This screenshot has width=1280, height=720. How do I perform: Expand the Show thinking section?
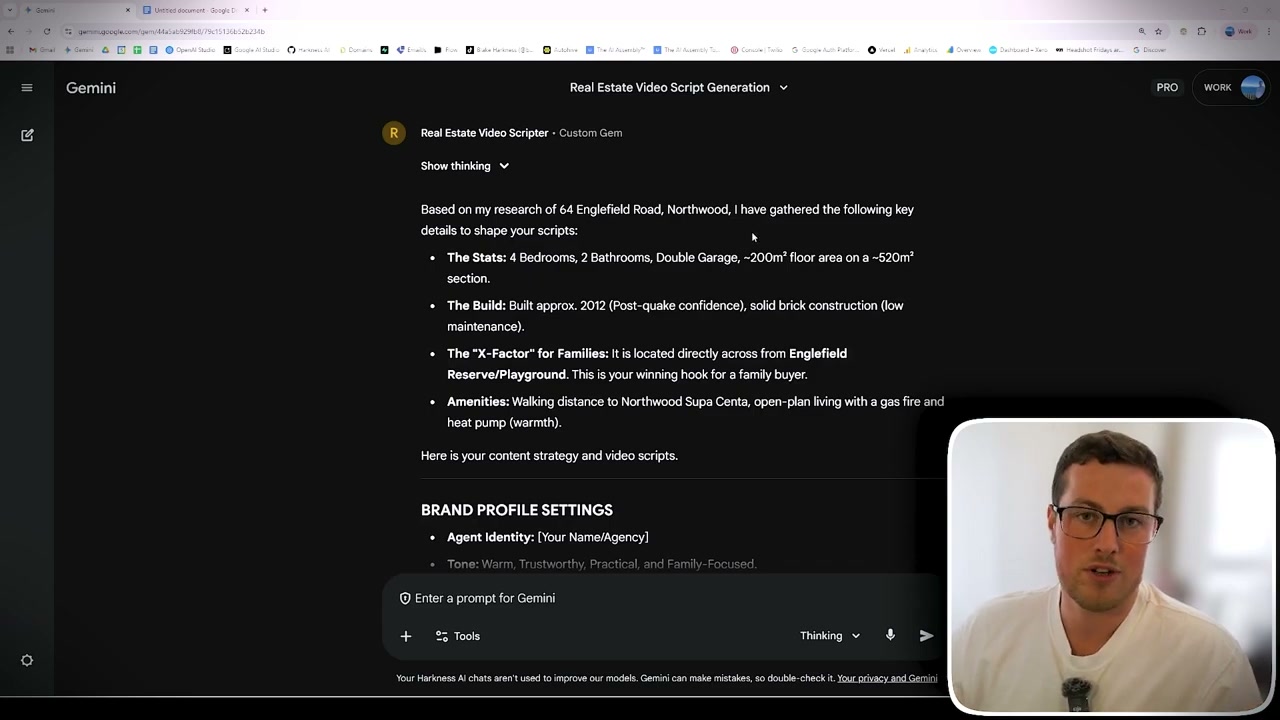(x=465, y=166)
